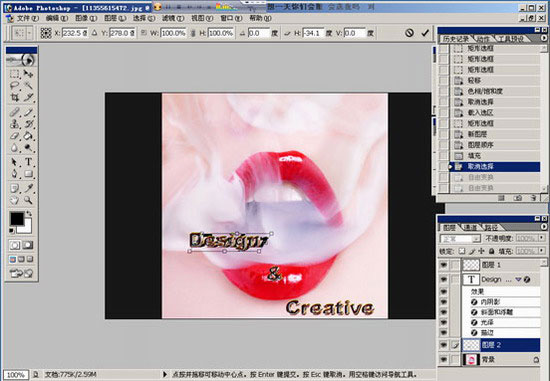Toggle visibility of 内阴影 effect
The image size is (550, 381).
tap(444, 302)
